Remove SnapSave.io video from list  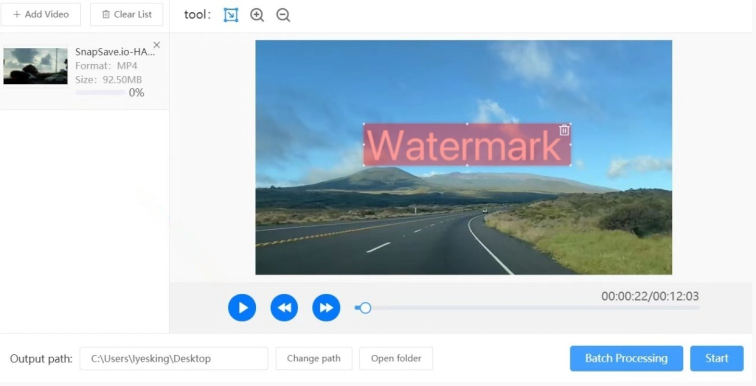tap(157, 45)
